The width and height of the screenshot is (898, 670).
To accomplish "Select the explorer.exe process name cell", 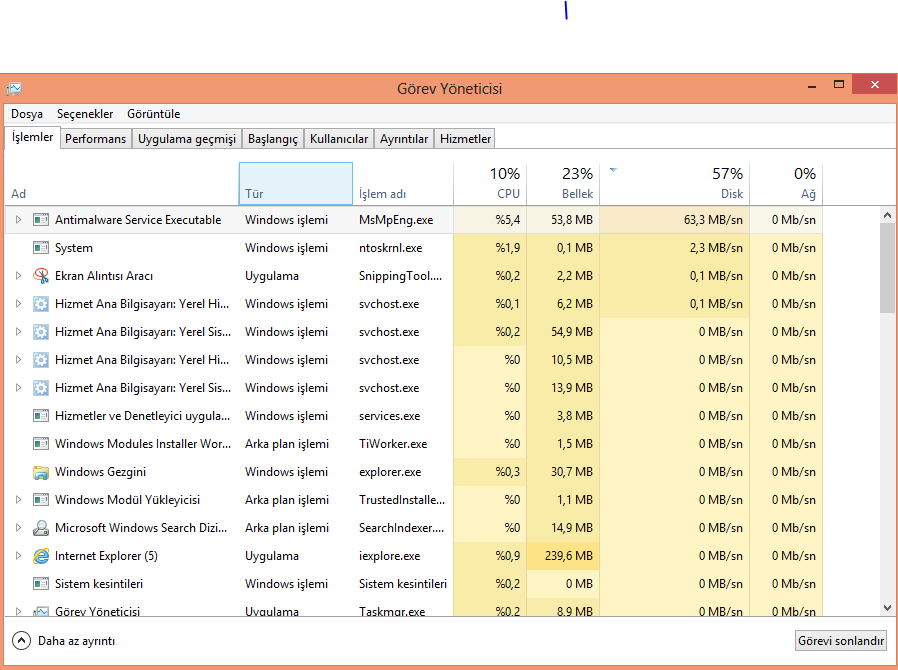I will (390, 472).
